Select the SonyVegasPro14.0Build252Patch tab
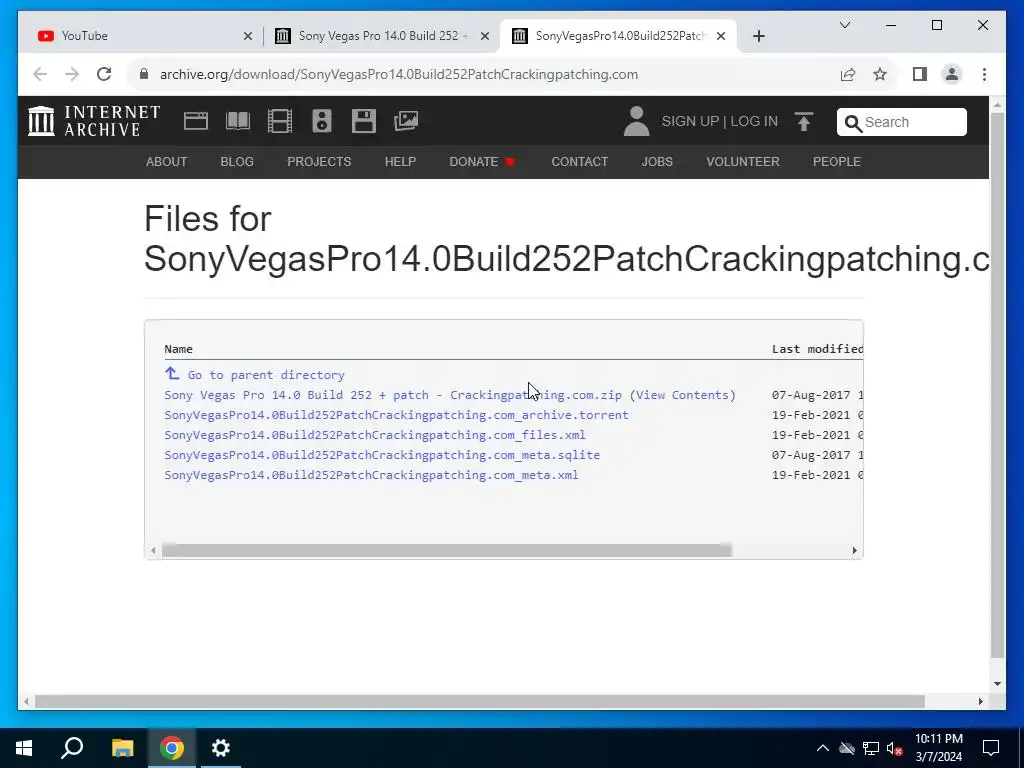 tap(618, 36)
